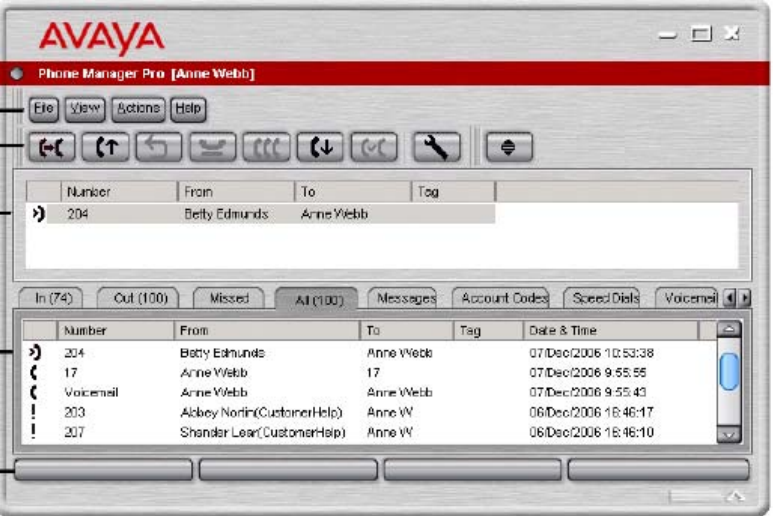
Task: Click the outgoing call icon on Voicemail row
Action: tap(34, 392)
